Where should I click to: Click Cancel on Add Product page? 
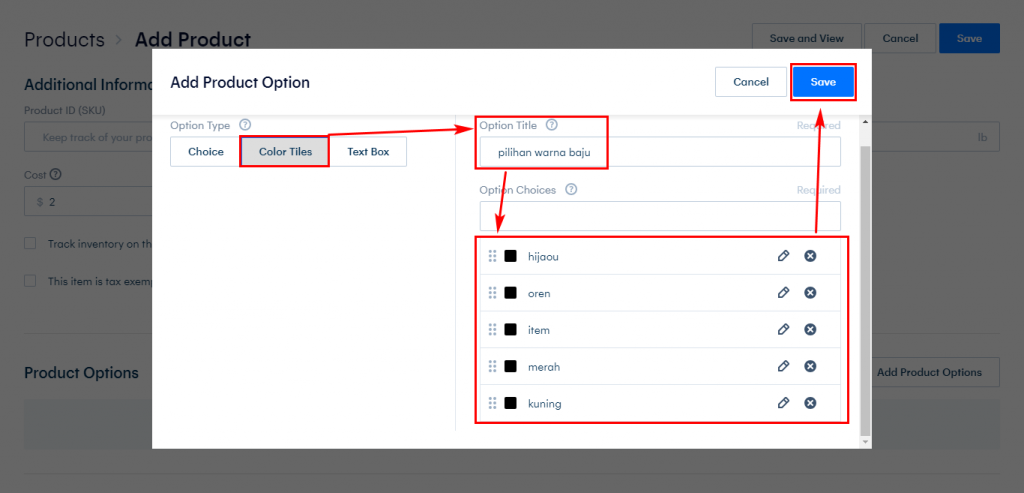pyautogui.click(x=900, y=39)
